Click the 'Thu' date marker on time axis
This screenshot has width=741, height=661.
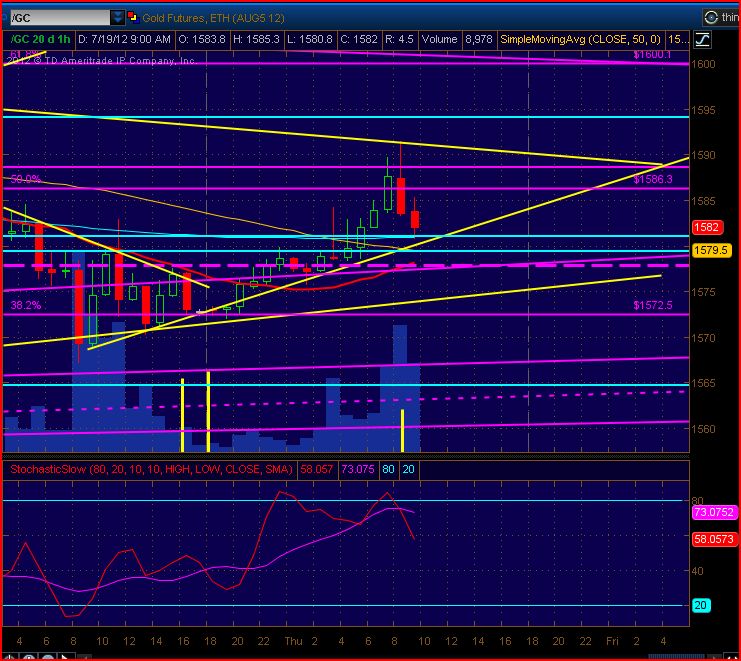293,641
